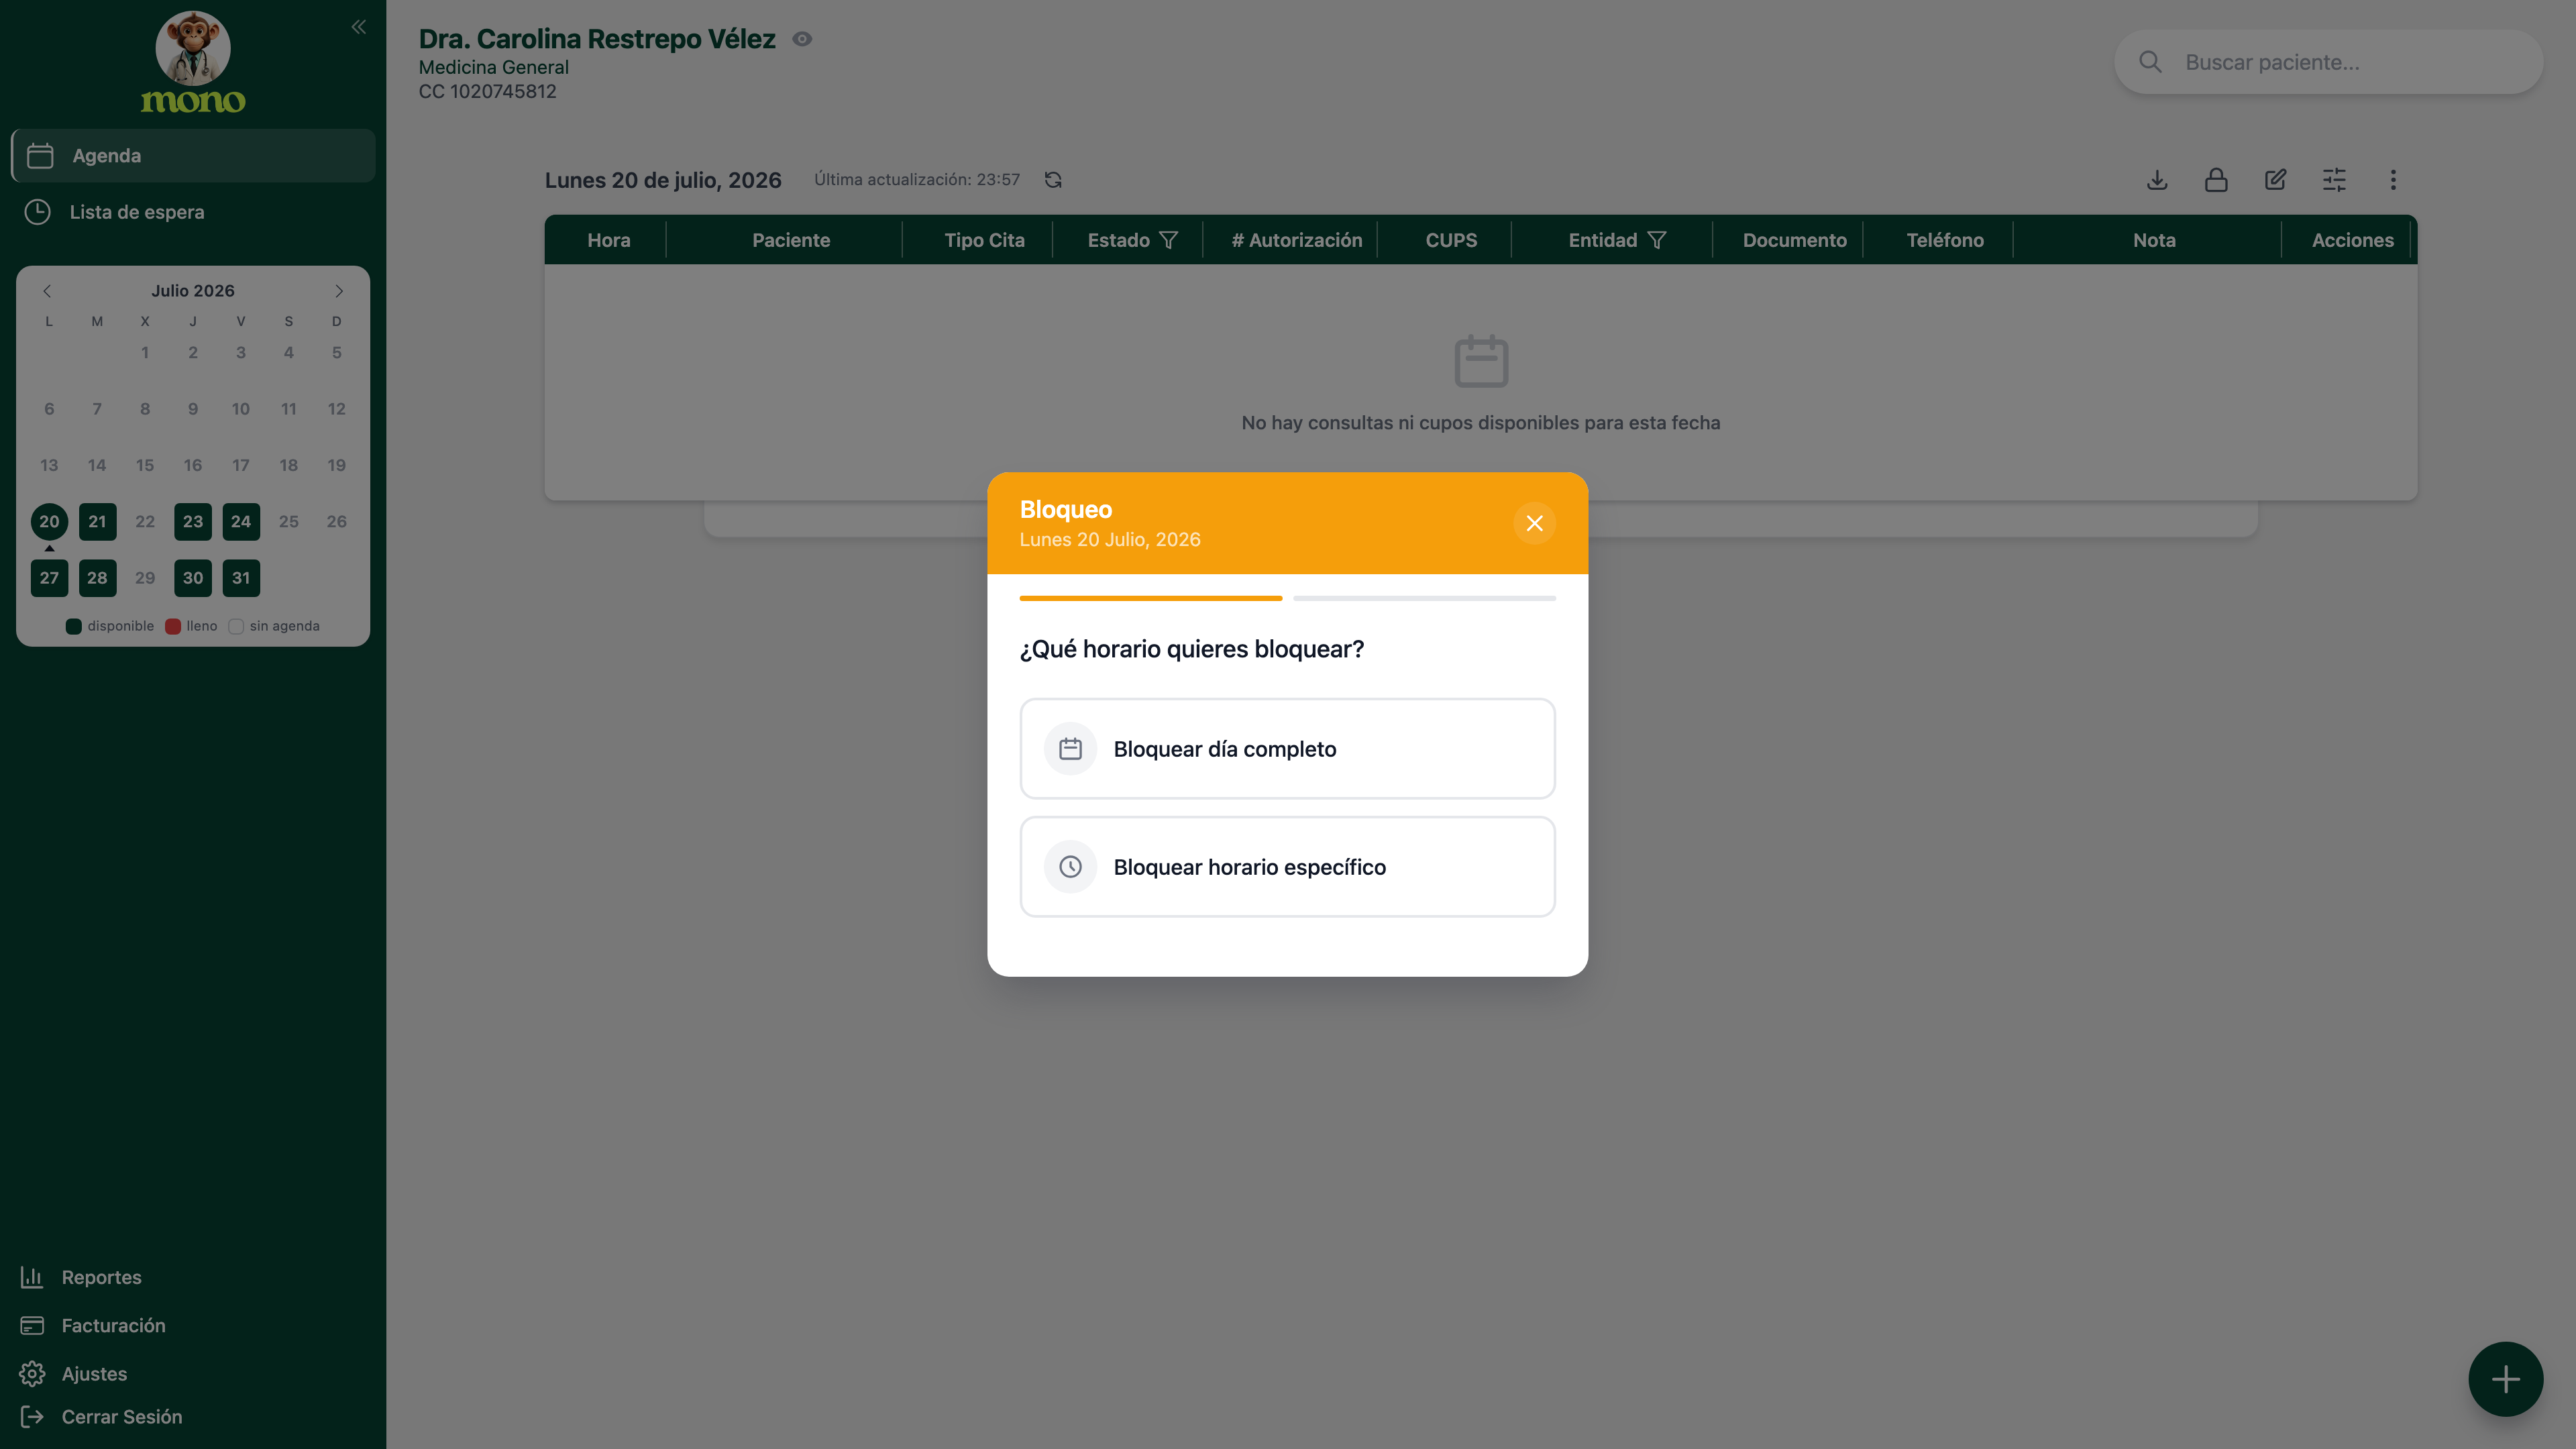Click the plus add appointment button
Image resolution: width=2576 pixels, height=1449 pixels.
coord(2505,1379)
